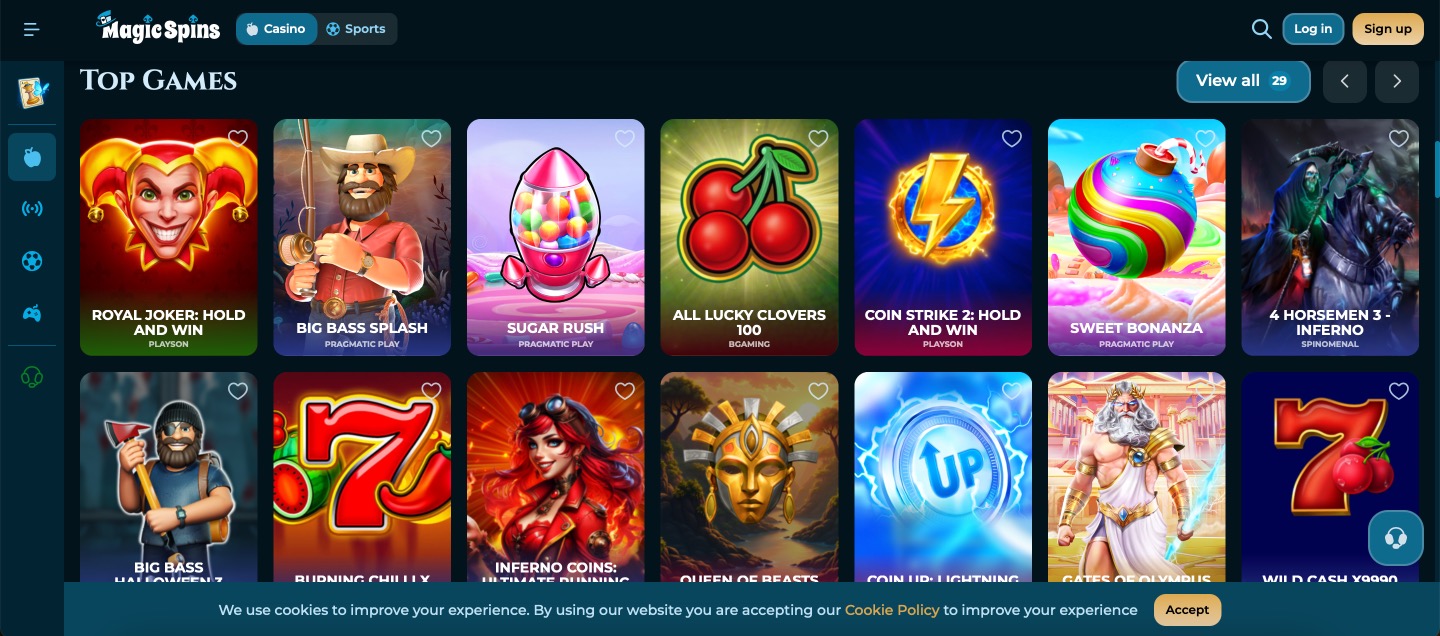Open the gamepad sidebar icon

pyautogui.click(x=32, y=313)
